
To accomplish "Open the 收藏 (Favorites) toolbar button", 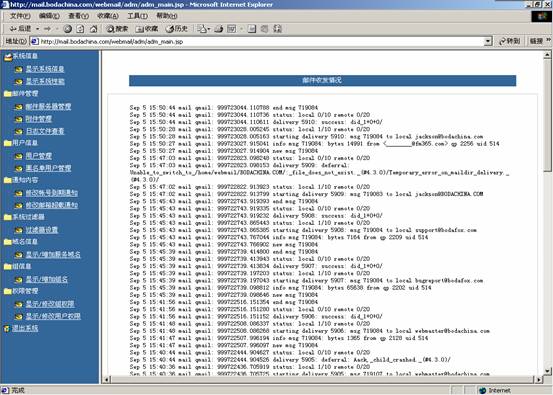I will [147, 29].
